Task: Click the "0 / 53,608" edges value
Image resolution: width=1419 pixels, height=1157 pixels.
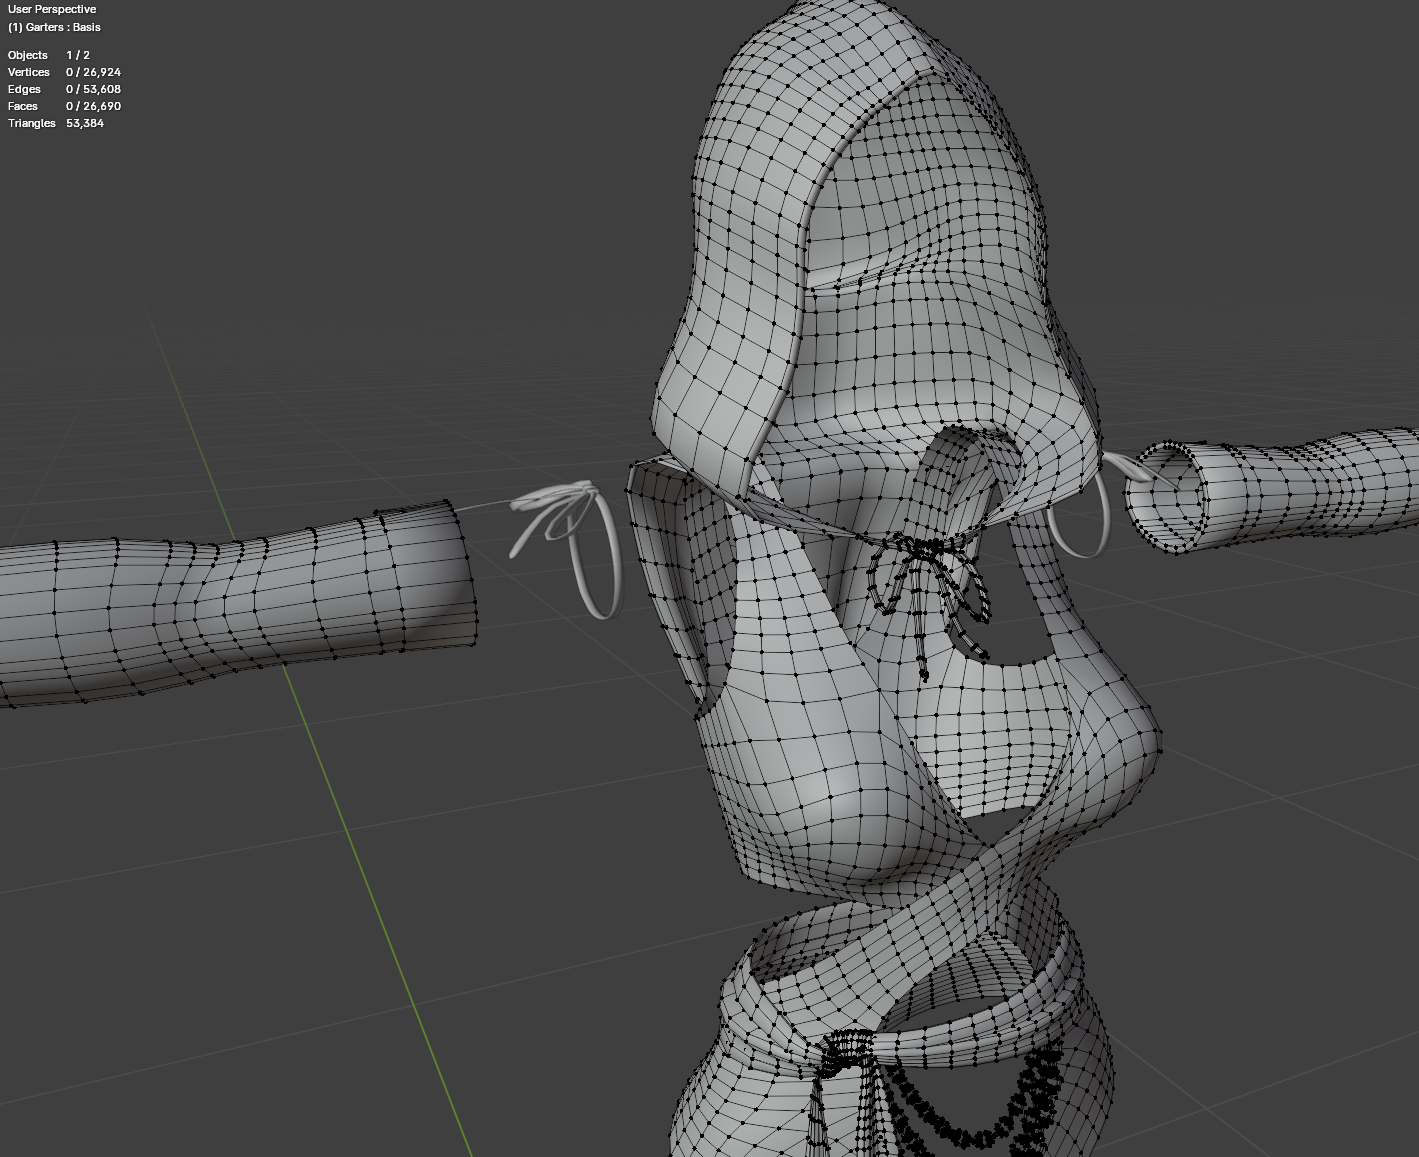Action: tap(94, 89)
